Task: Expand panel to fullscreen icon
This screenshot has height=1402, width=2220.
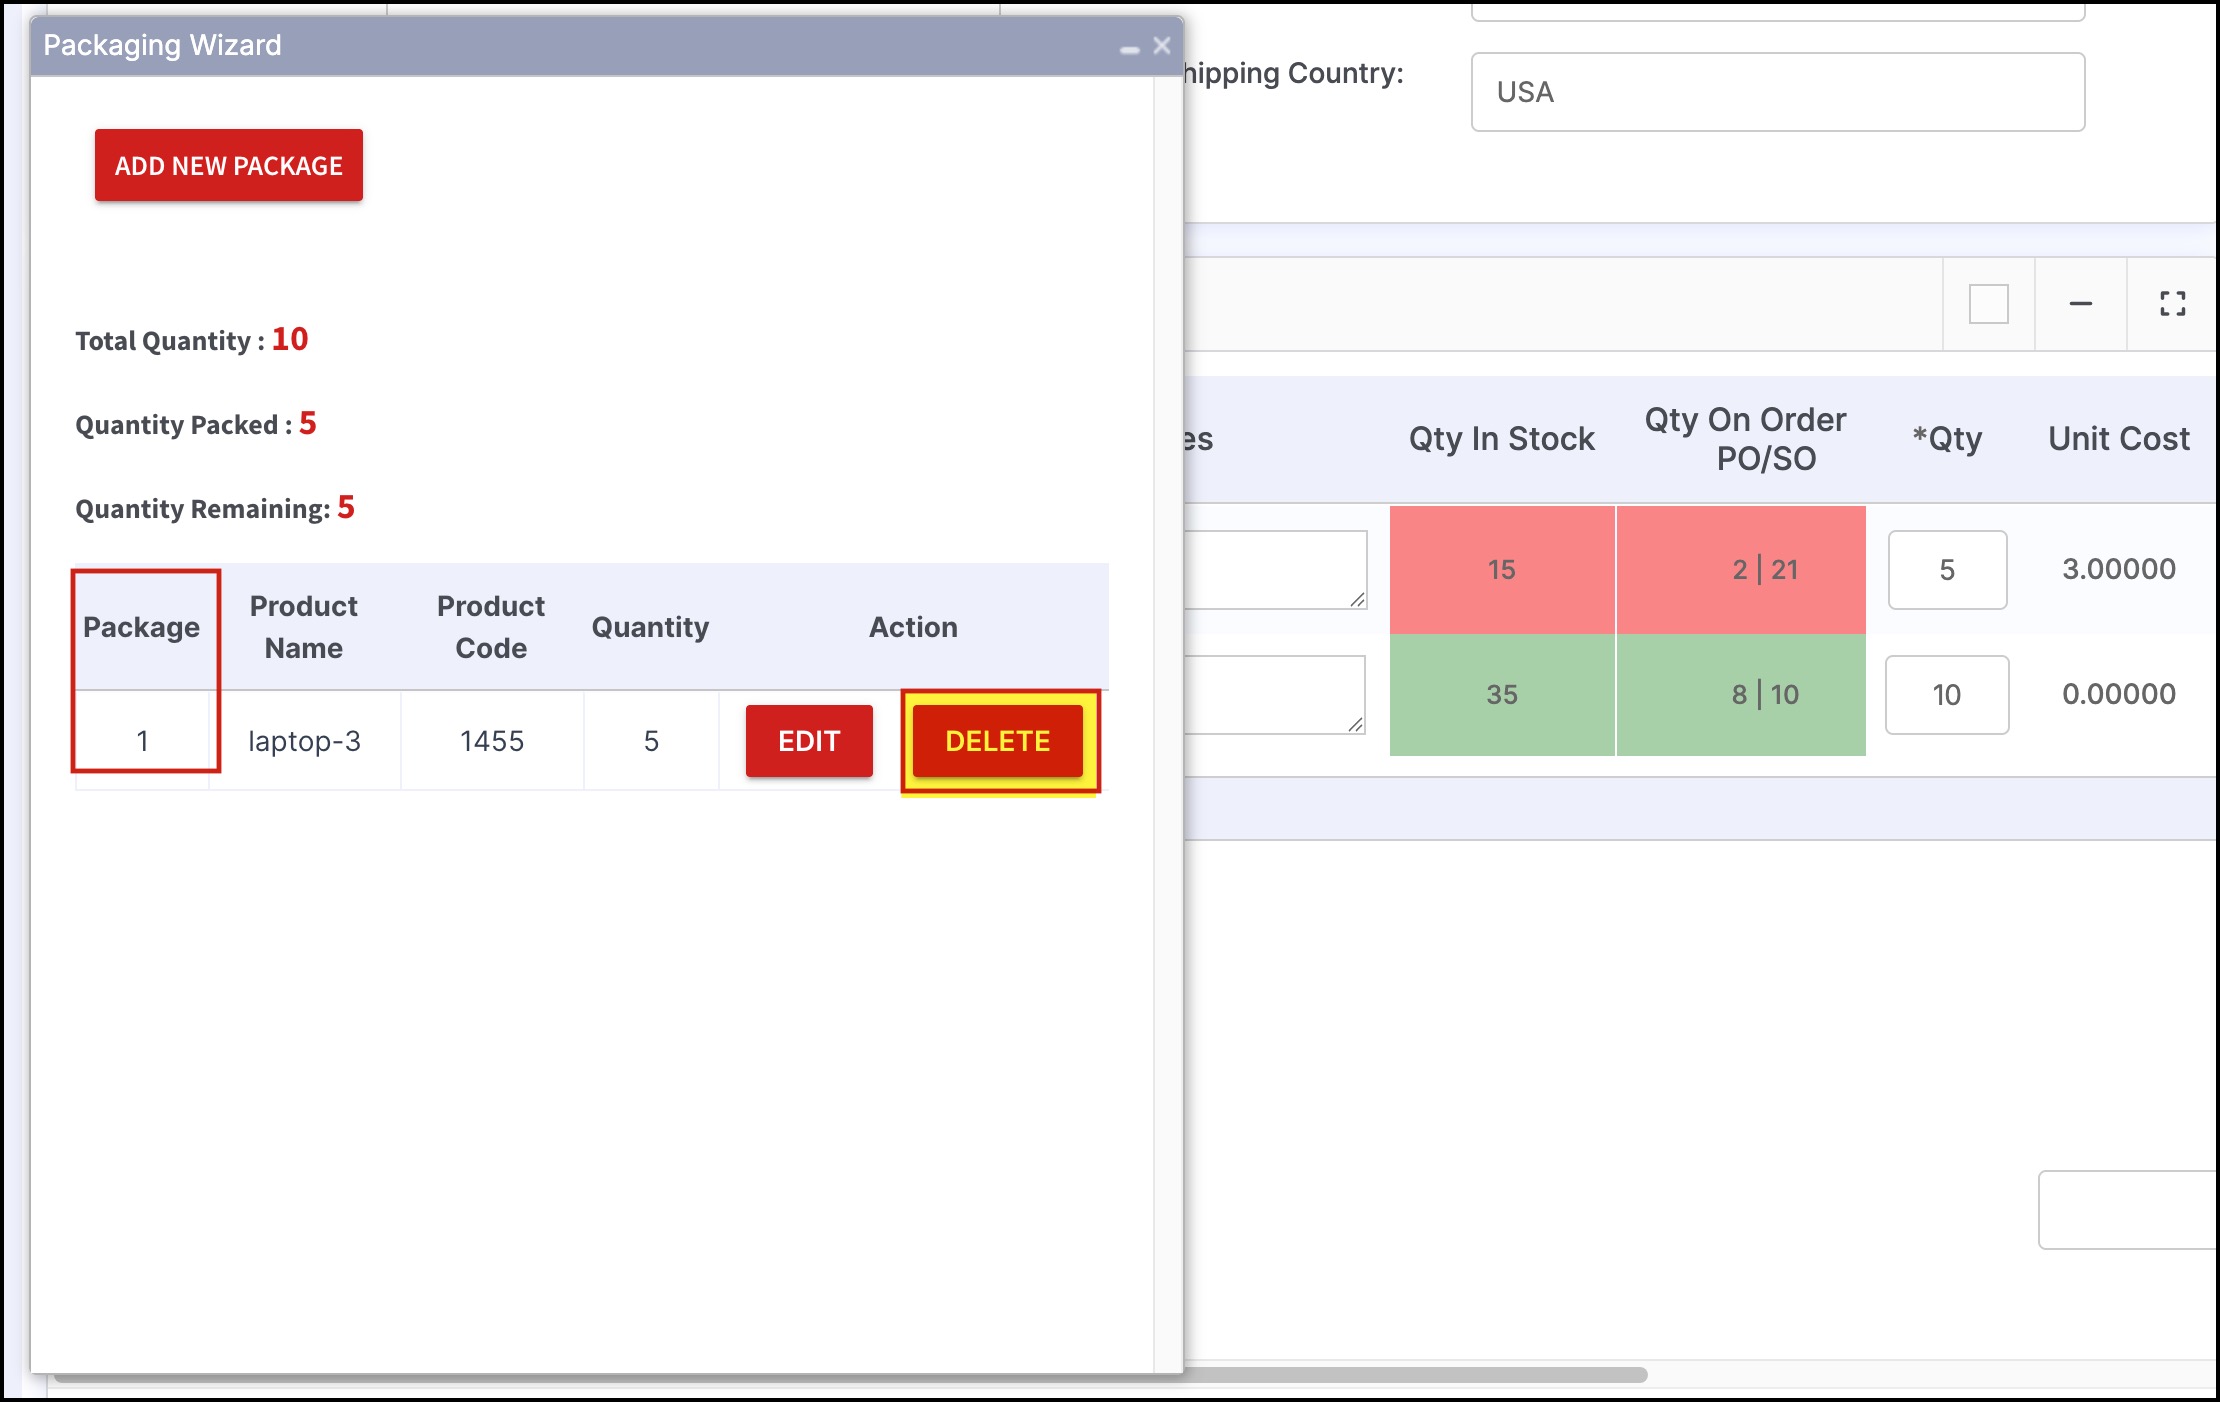Action: 2172,304
